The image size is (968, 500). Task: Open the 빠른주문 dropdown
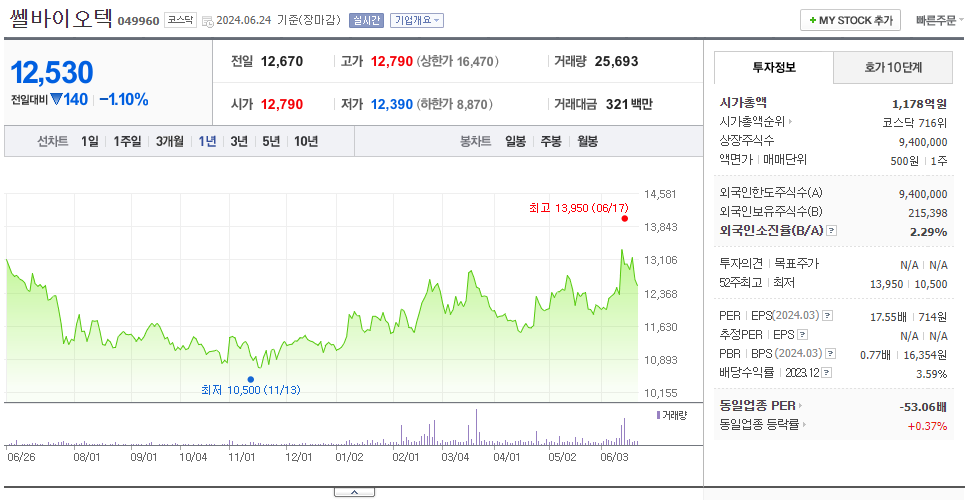[x=940, y=20]
